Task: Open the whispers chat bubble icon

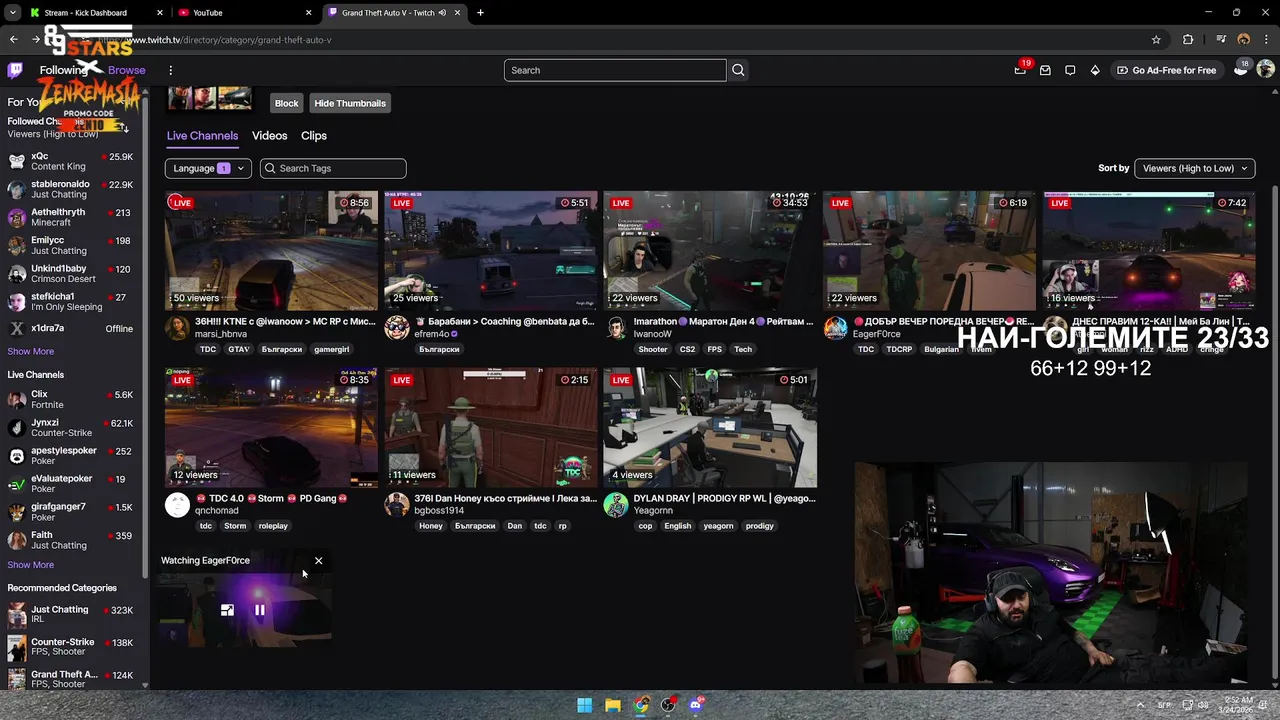Action: [x=1070, y=70]
